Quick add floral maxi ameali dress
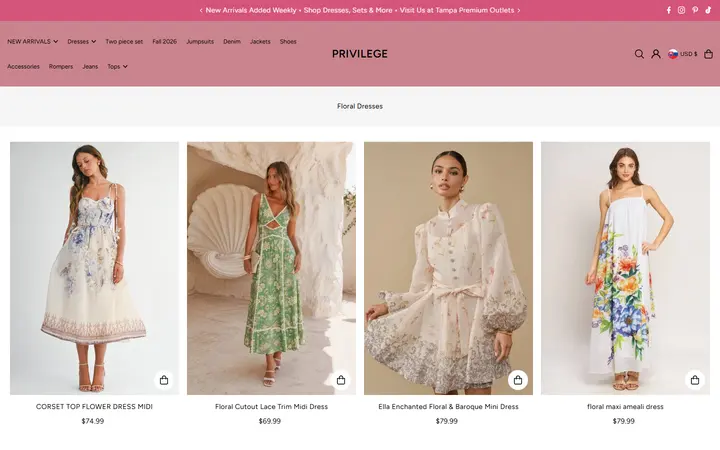 click(695, 380)
